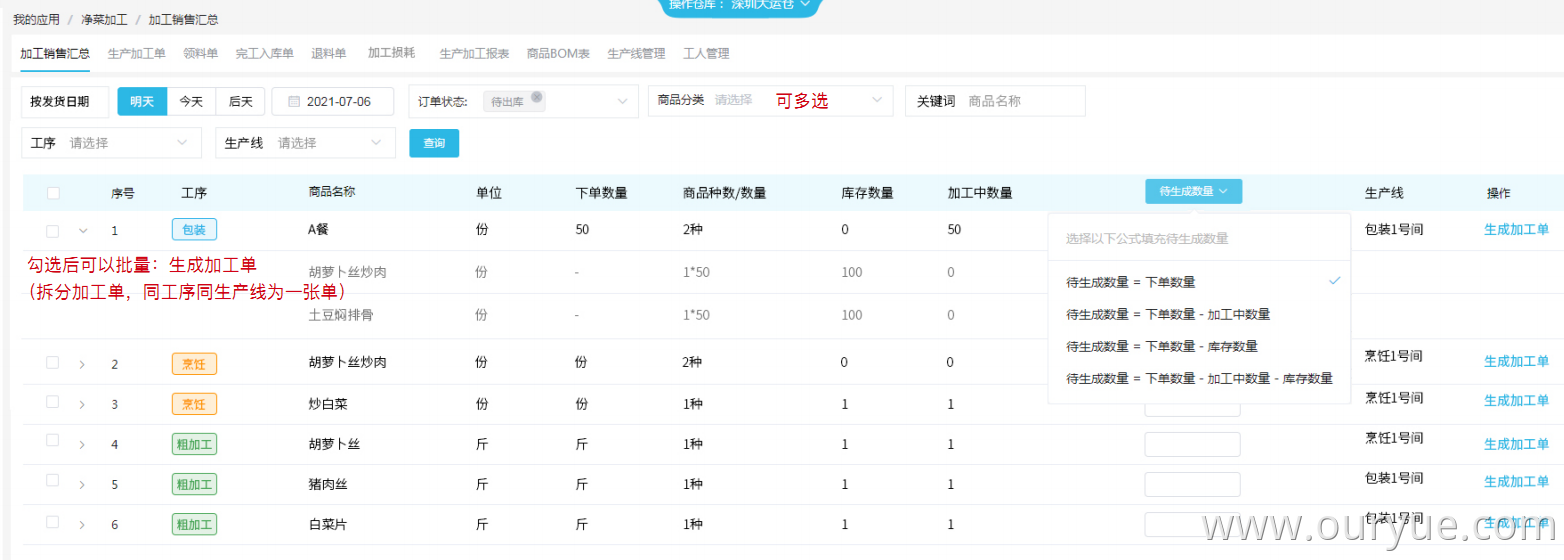Expand row 3 炒白菜 details

pos(83,405)
